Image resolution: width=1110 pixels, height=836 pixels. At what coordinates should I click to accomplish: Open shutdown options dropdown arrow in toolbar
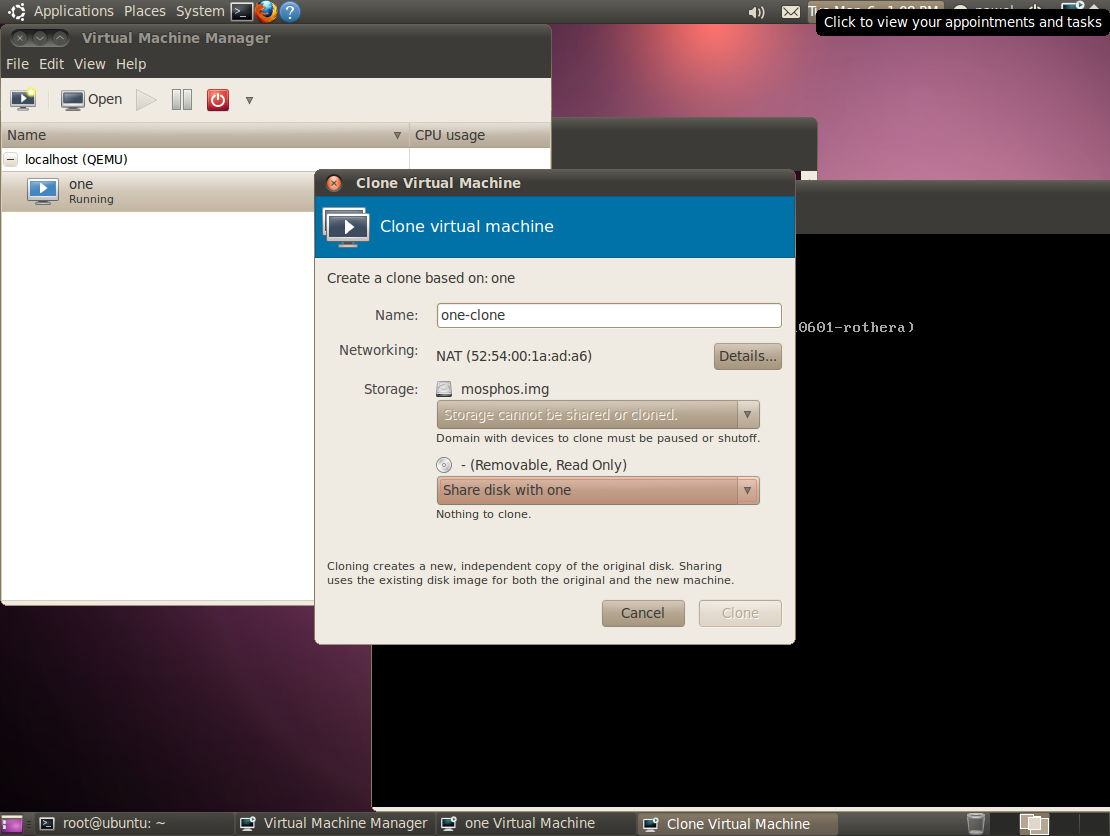tap(249, 100)
